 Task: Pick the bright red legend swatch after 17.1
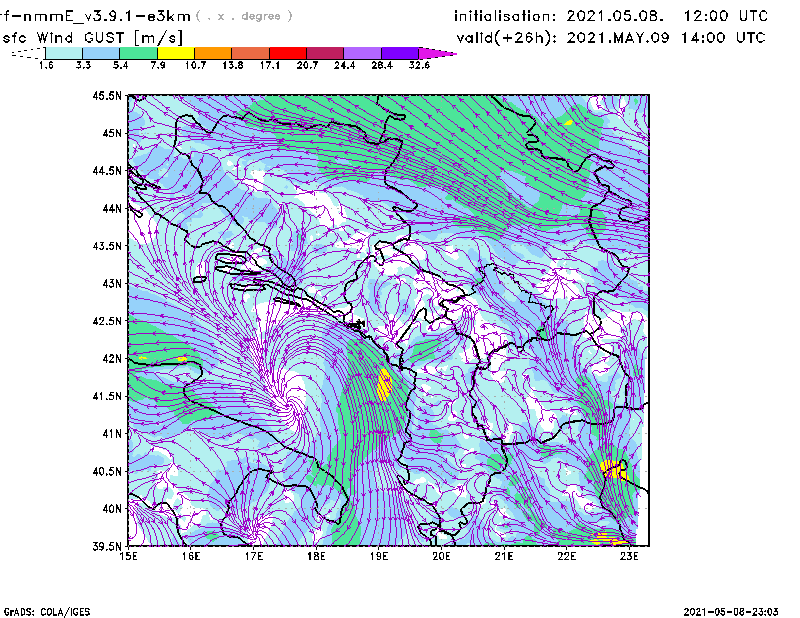point(288,53)
